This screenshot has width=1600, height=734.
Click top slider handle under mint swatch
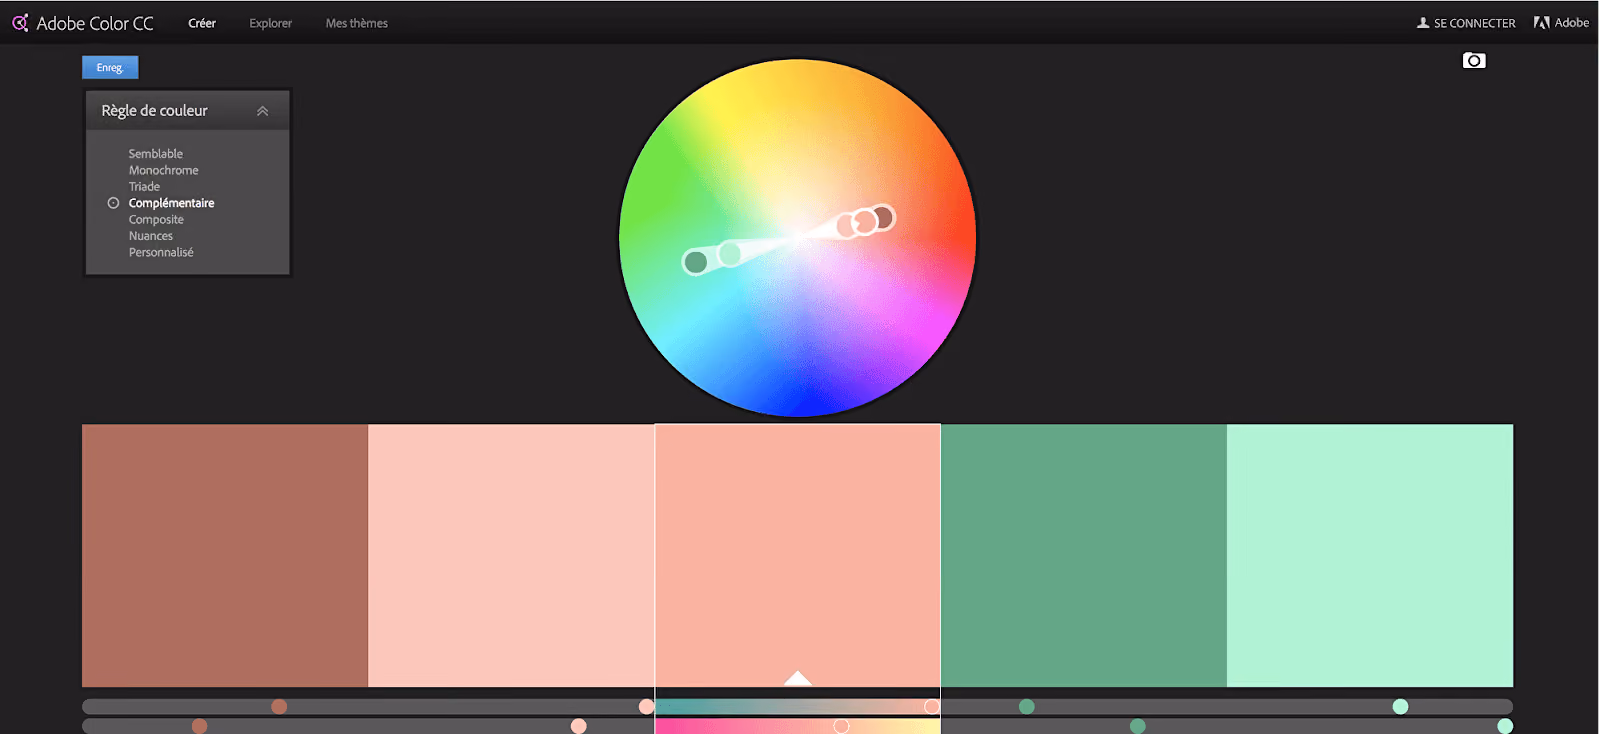[x=1400, y=707]
